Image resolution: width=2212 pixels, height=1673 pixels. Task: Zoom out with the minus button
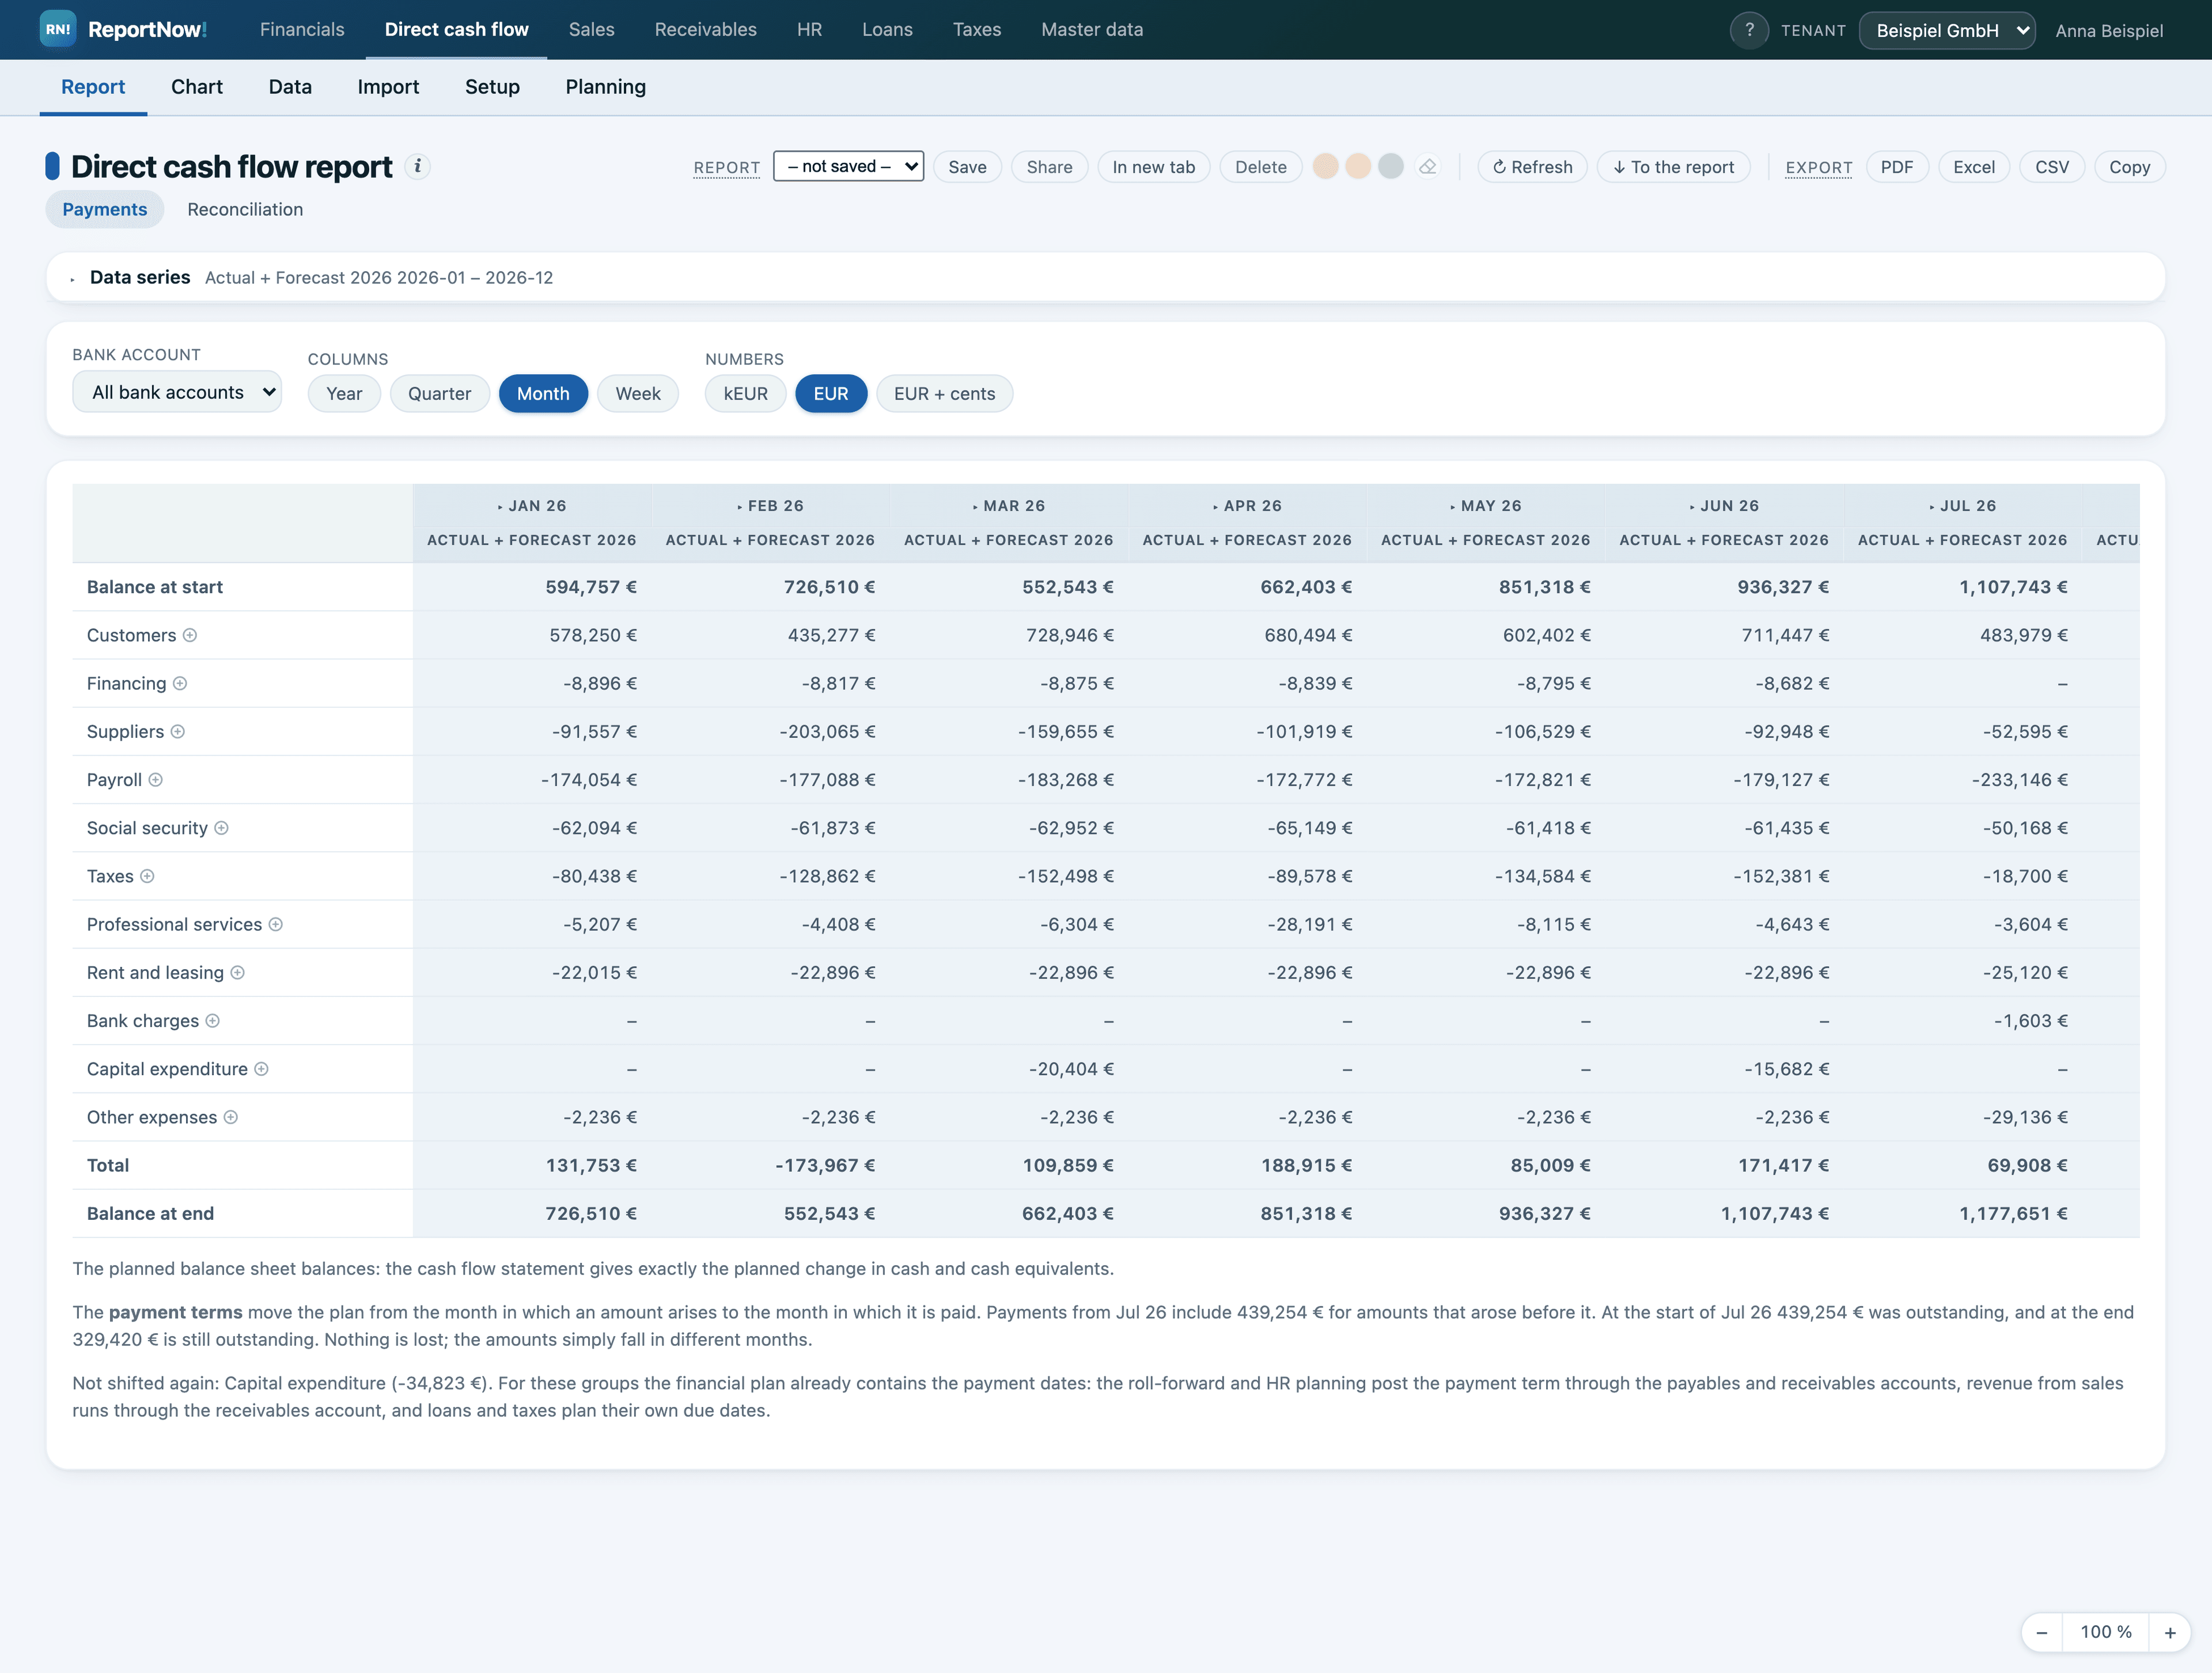click(x=2042, y=1632)
